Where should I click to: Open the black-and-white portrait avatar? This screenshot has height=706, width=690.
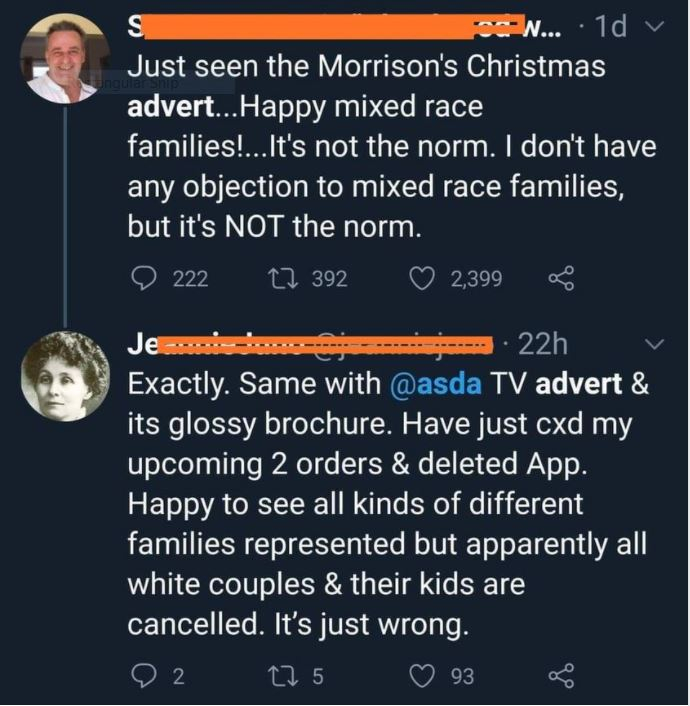65,376
